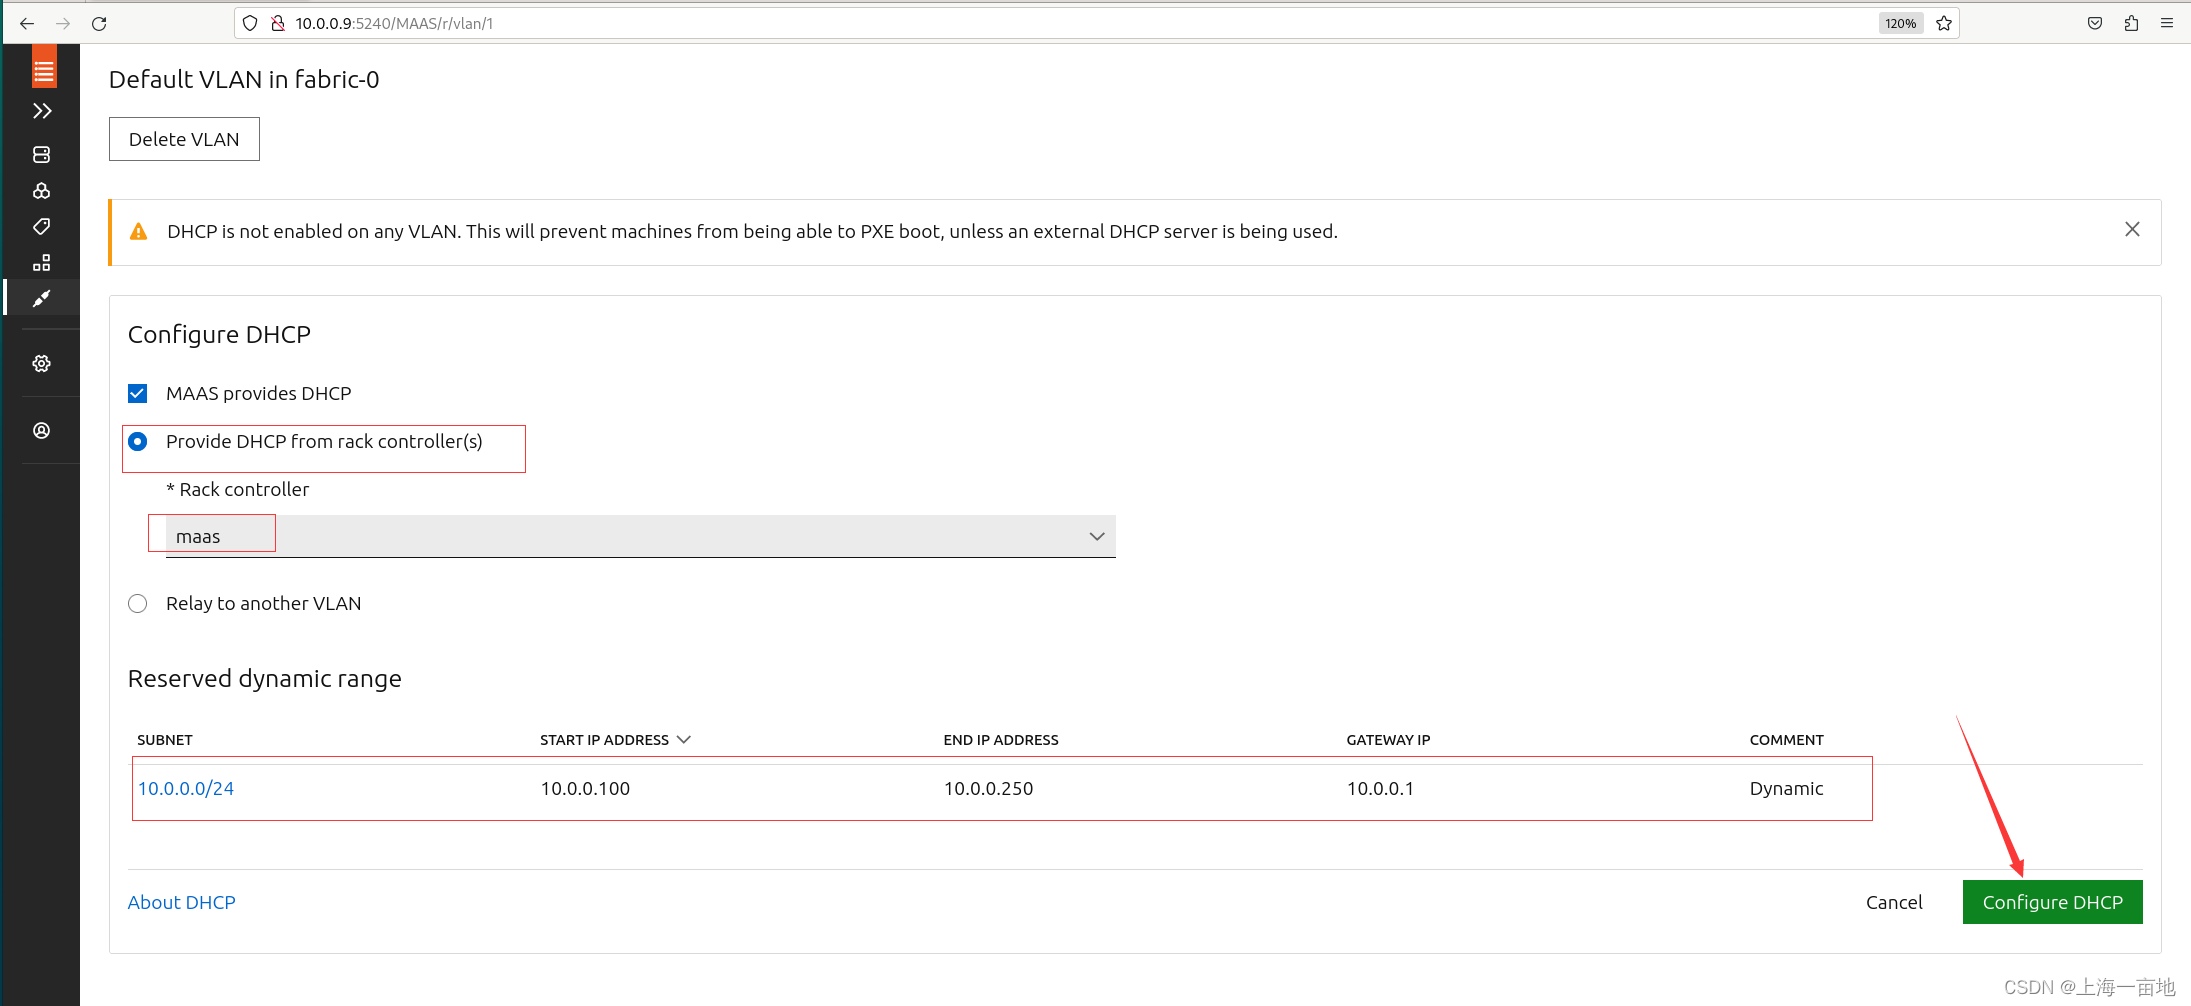Click Cancel in Configure DHCP form
This screenshot has height=1006, width=2191.
[1894, 902]
